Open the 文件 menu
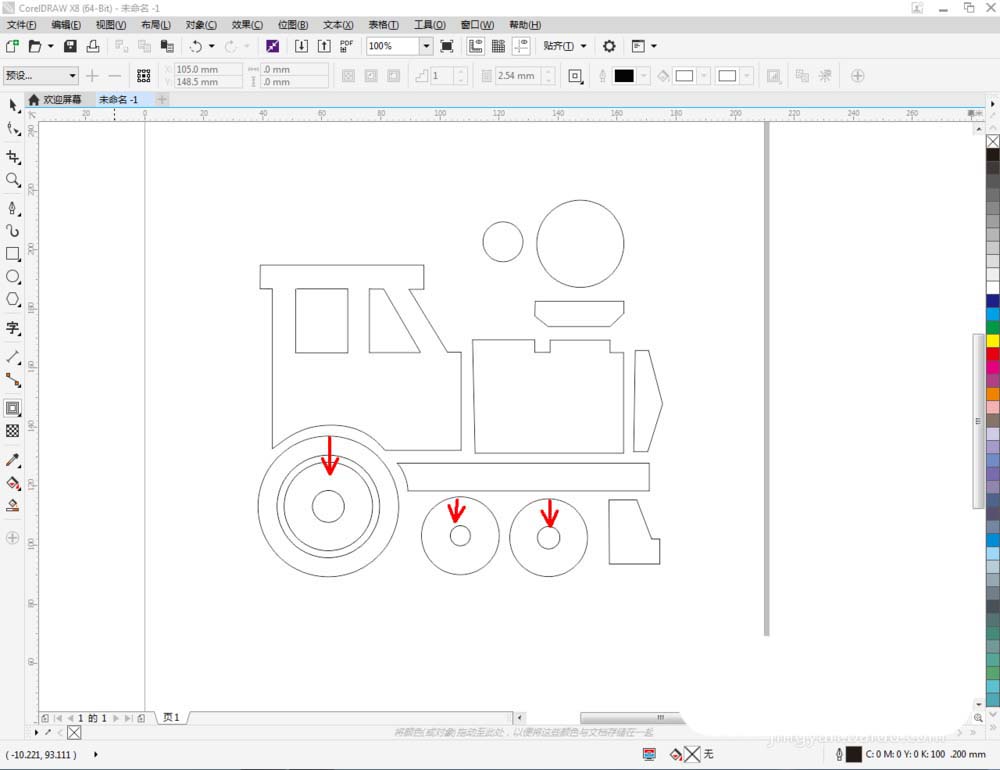Image resolution: width=1000 pixels, height=770 pixels. click(x=22, y=25)
